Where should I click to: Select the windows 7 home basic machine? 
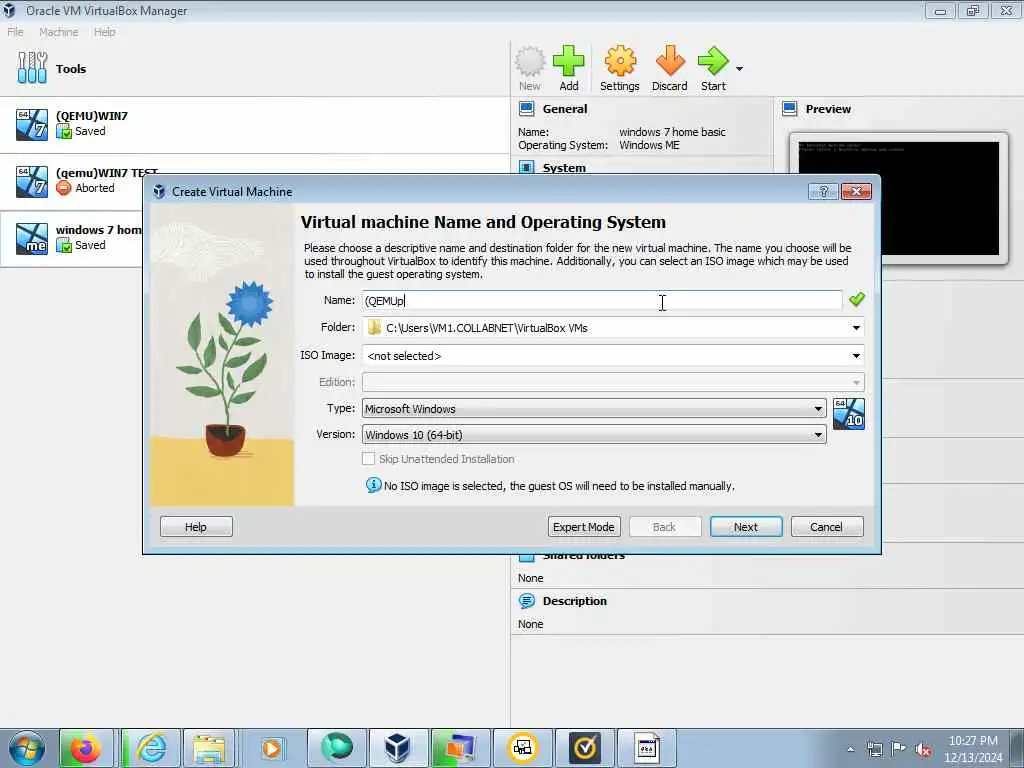72,238
